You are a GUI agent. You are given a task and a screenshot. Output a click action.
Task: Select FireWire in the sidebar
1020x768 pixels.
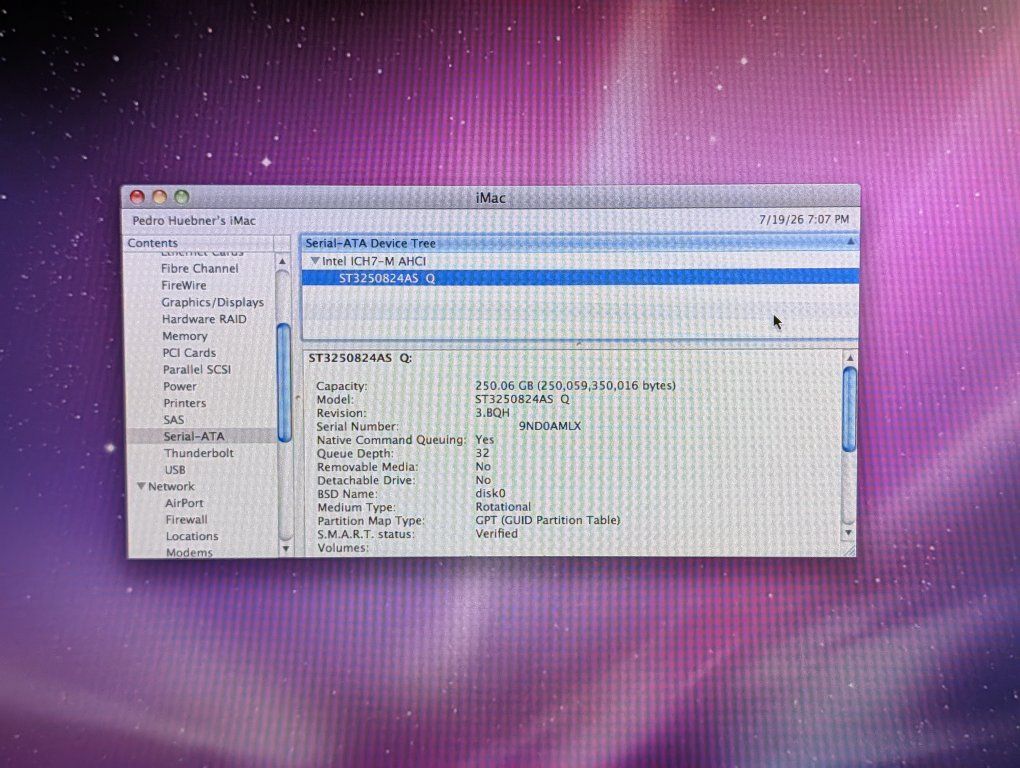(x=183, y=285)
